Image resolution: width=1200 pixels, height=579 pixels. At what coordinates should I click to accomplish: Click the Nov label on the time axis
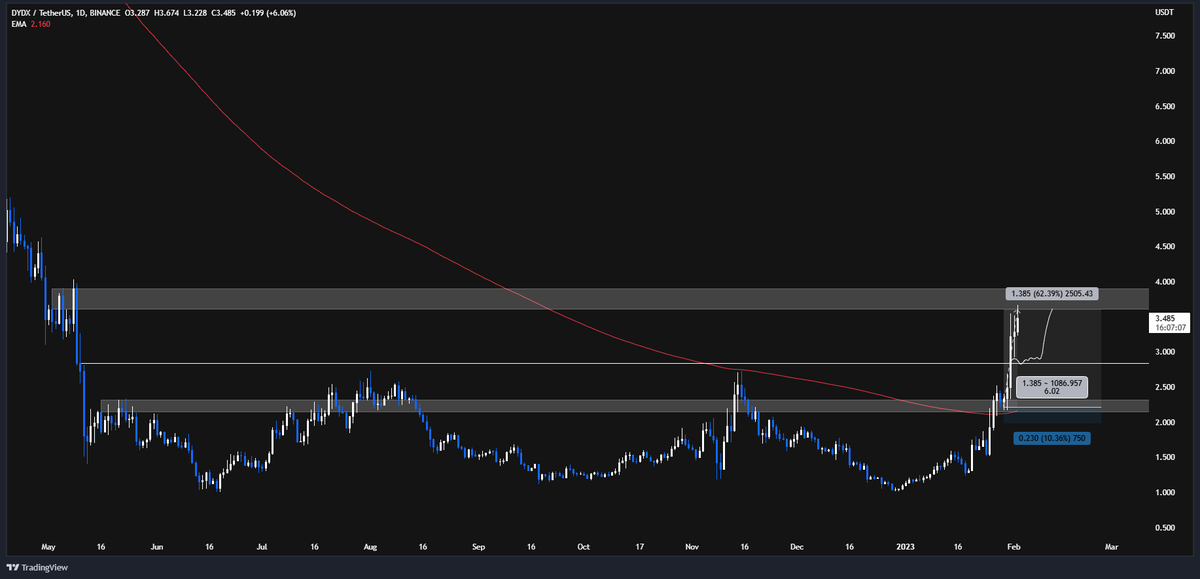[x=692, y=548]
